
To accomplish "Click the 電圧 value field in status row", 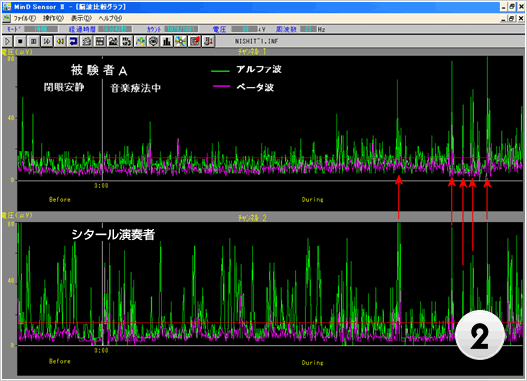I will point(245,29).
